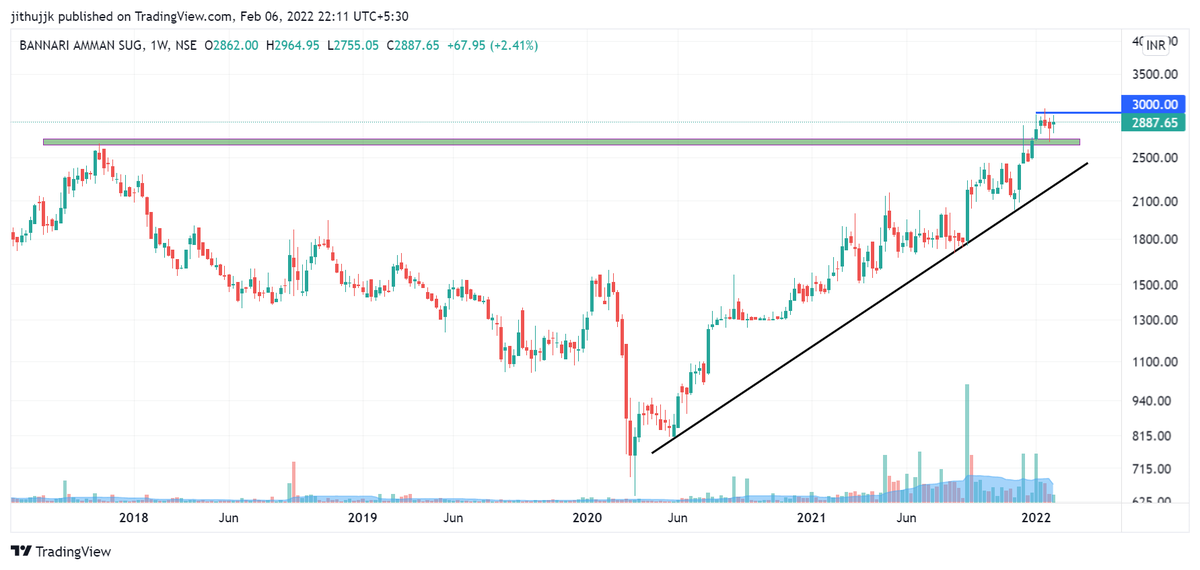Viewport: 1200px width, 570px height.
Task: Click the 2019 time axis label
Action: (362, 518)
